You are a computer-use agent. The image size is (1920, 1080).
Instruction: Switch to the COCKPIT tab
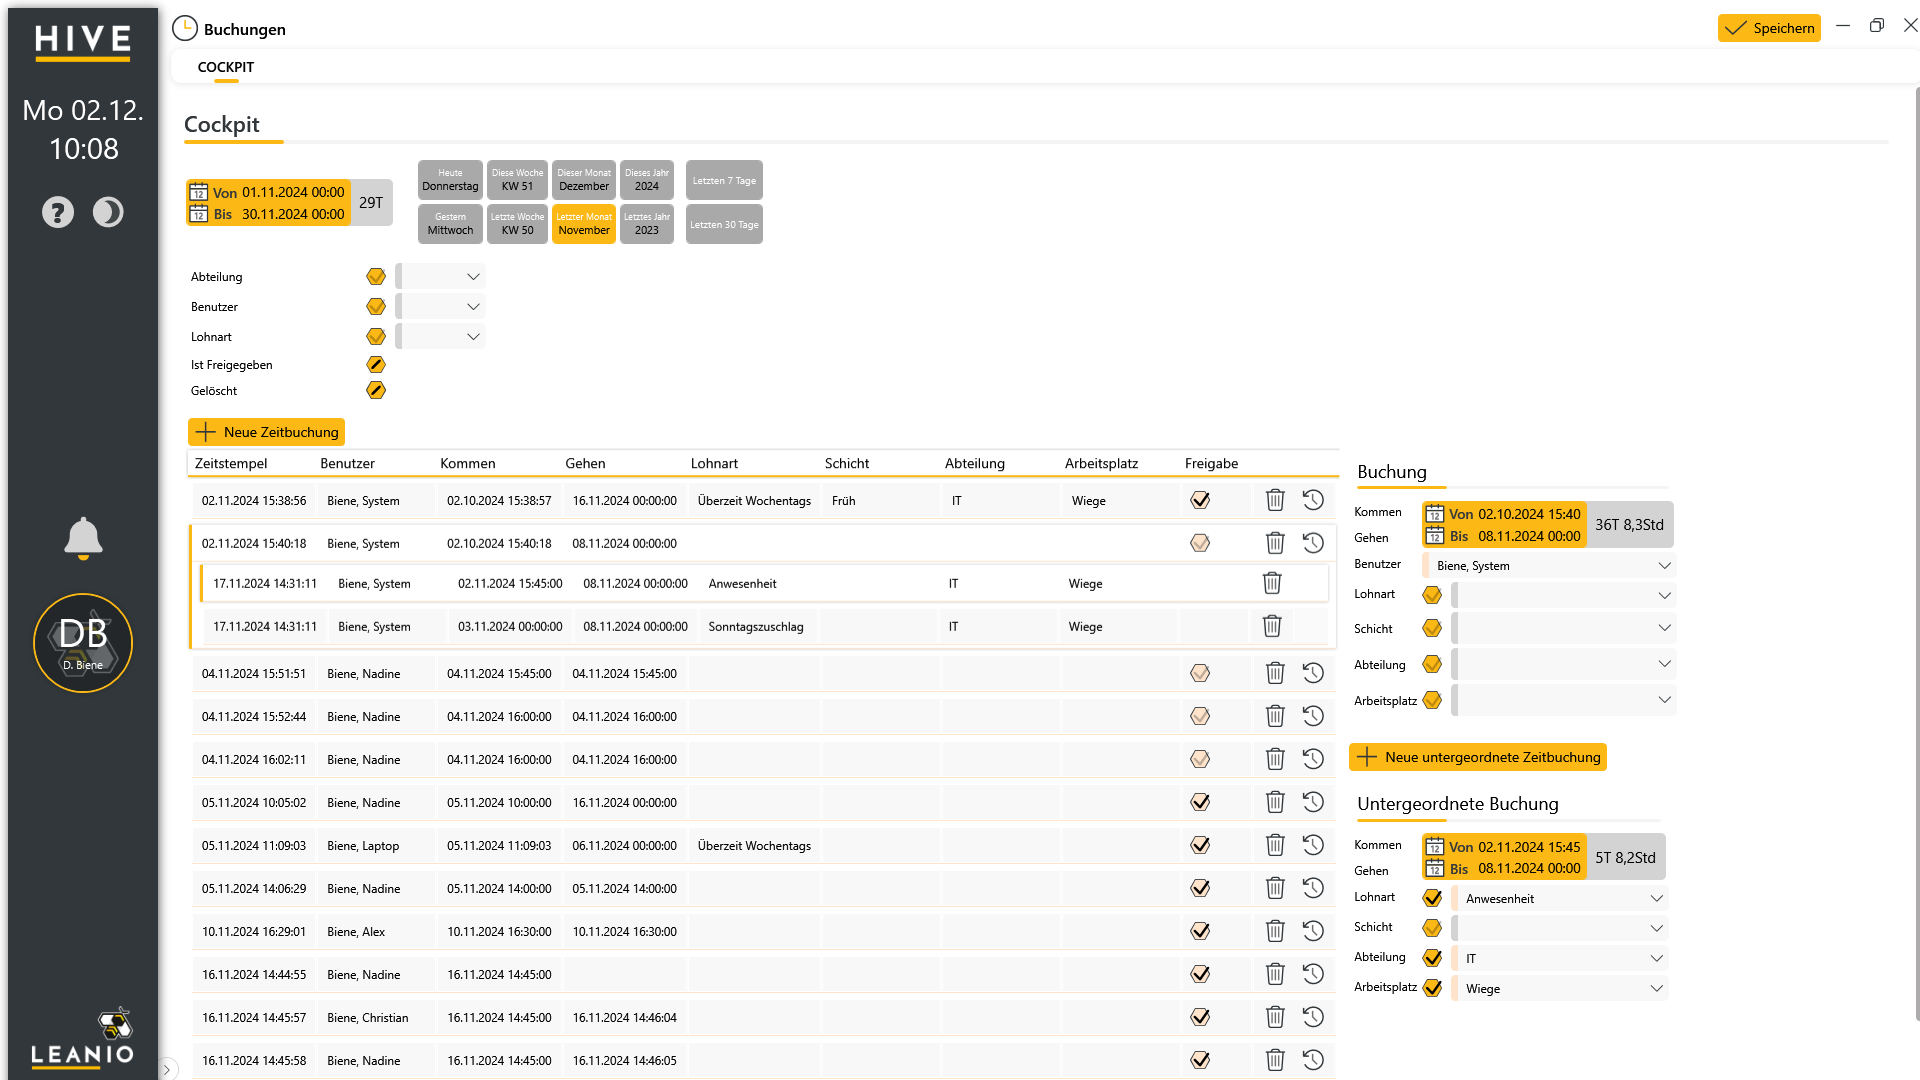pyautogui.click(x=226, y=67)
